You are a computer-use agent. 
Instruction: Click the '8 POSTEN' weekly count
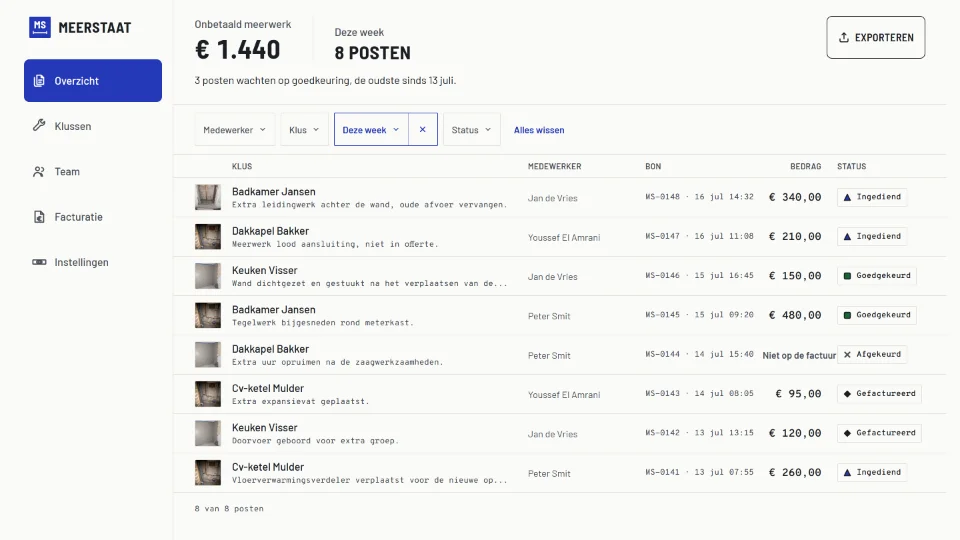372,53
